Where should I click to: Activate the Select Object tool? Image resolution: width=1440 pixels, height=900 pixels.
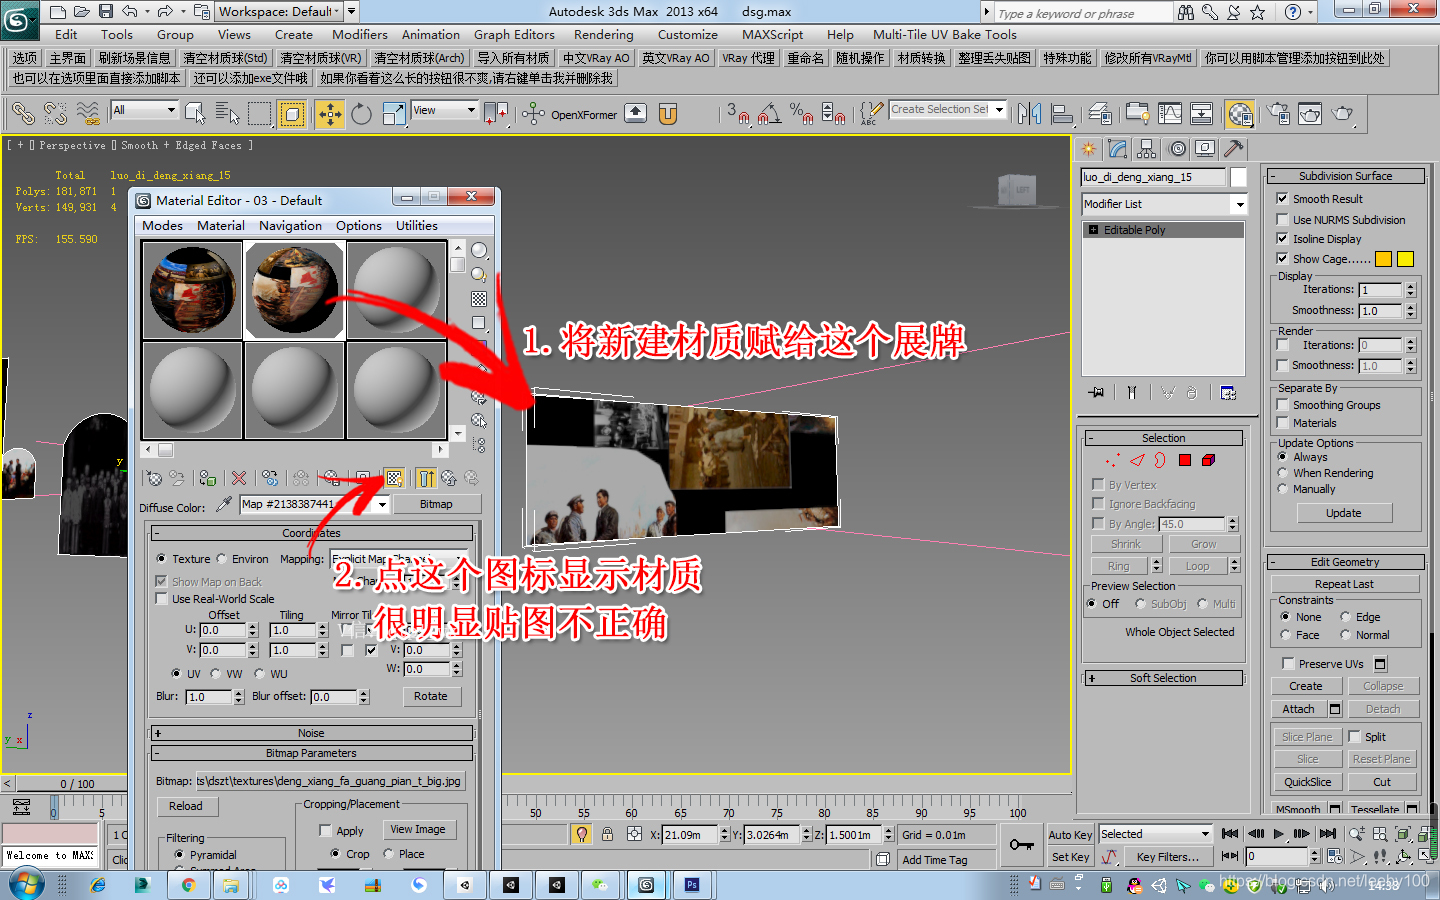pyautogui.click(x=195, y=114)
